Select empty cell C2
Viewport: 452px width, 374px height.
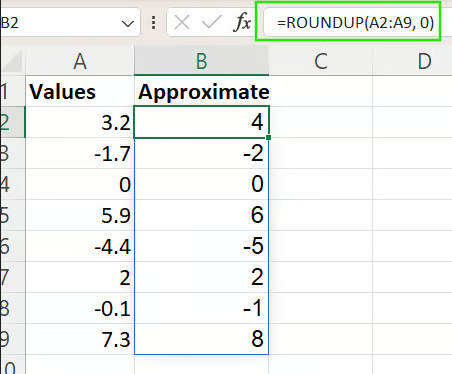321,122
